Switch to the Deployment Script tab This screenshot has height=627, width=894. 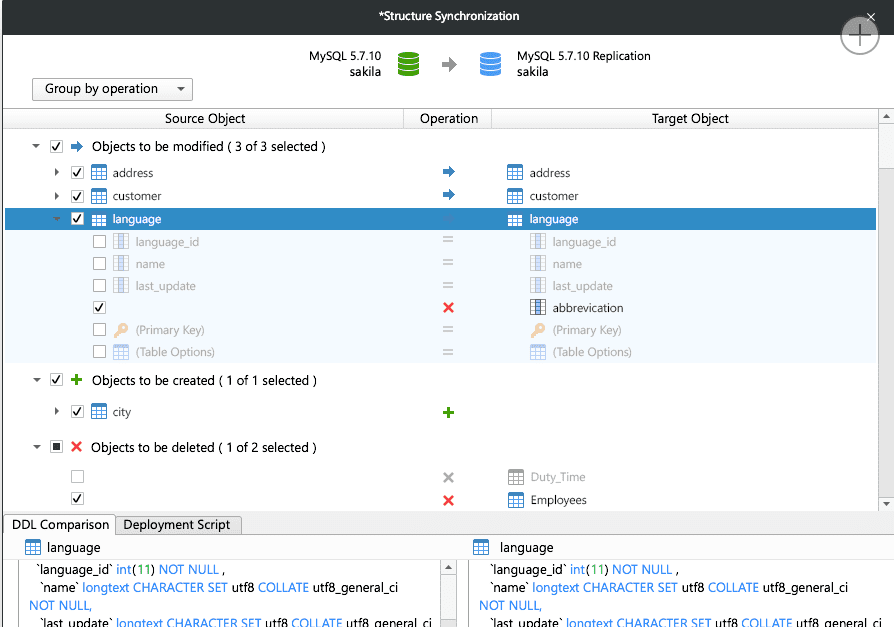coord(178,525)
